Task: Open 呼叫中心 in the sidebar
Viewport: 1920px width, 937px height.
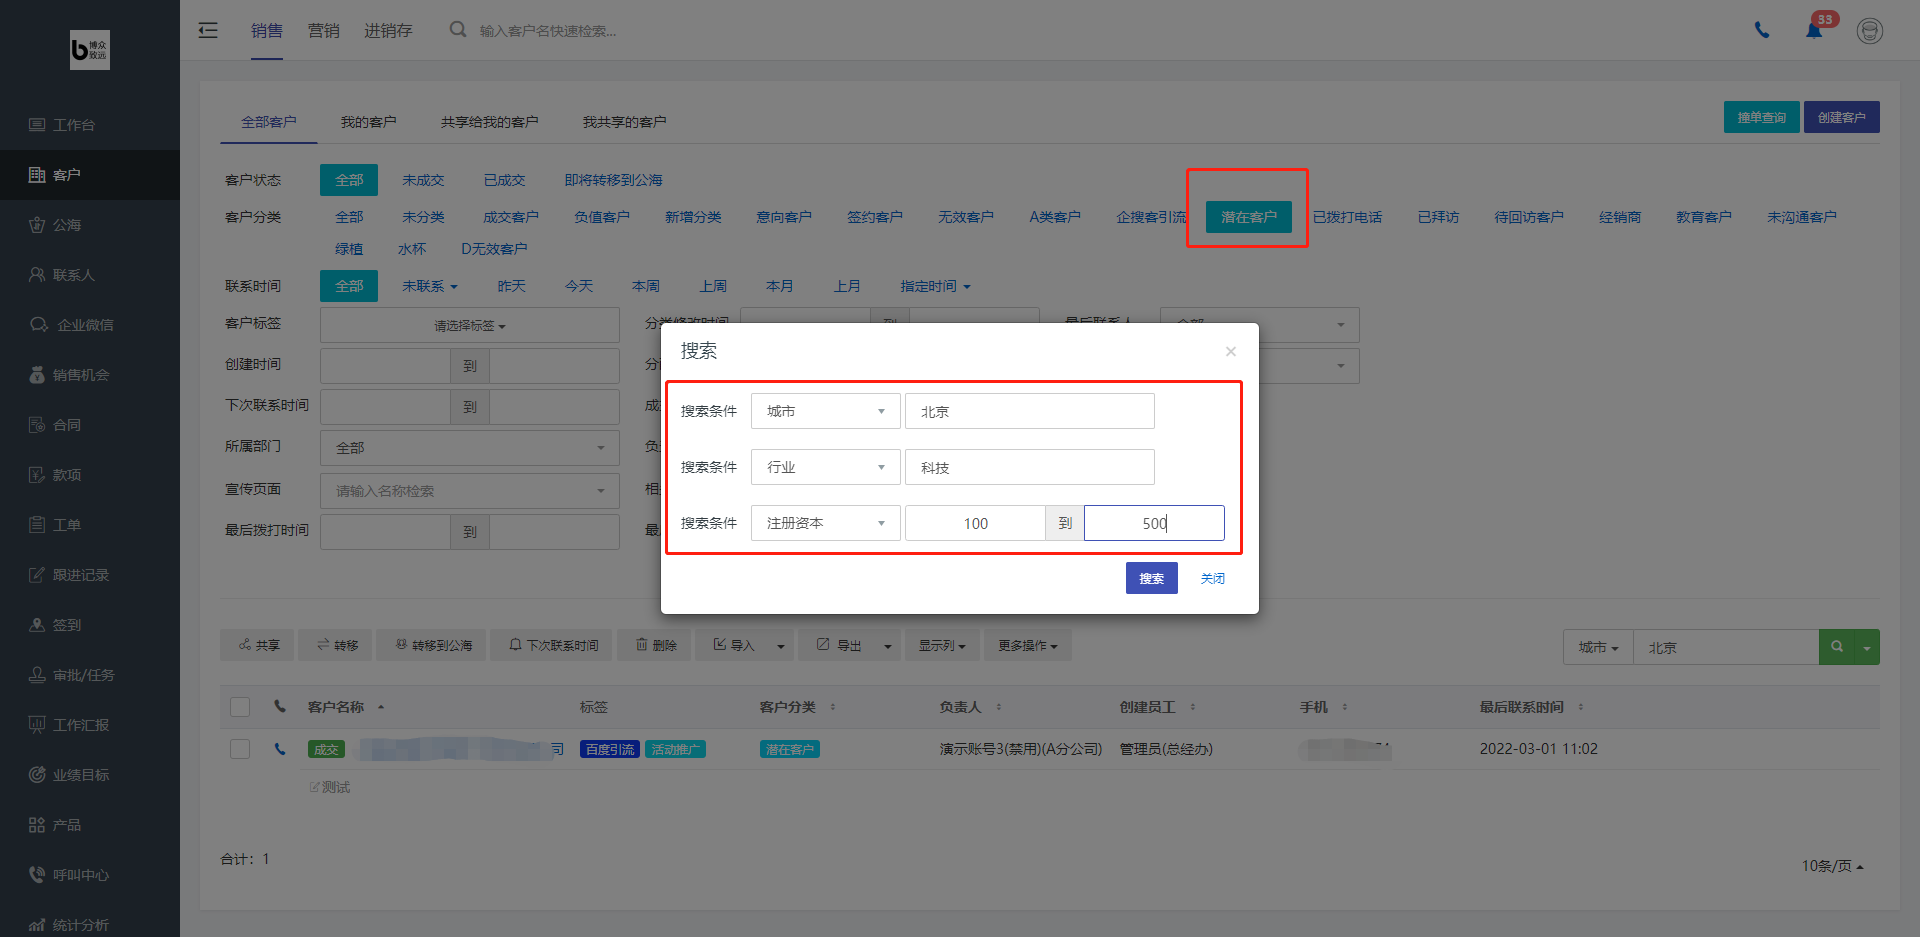Action: tap(90, 875)
